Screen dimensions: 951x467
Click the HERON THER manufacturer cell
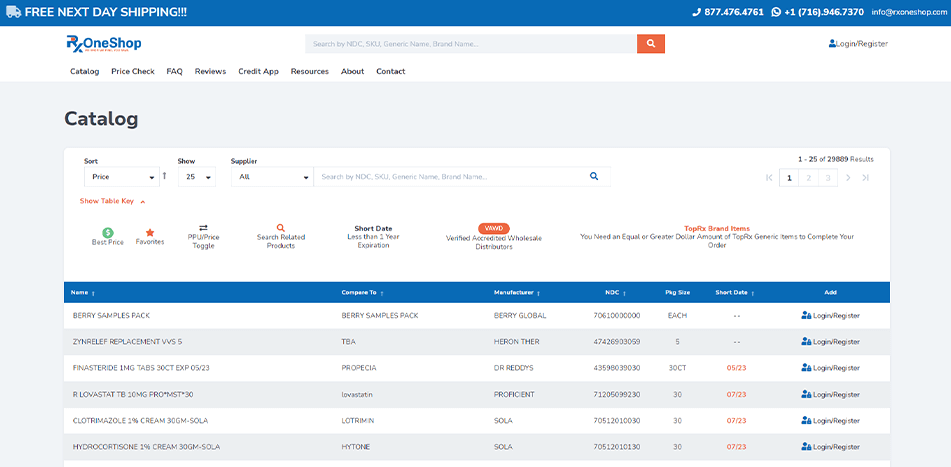click(x=517, y=341)
